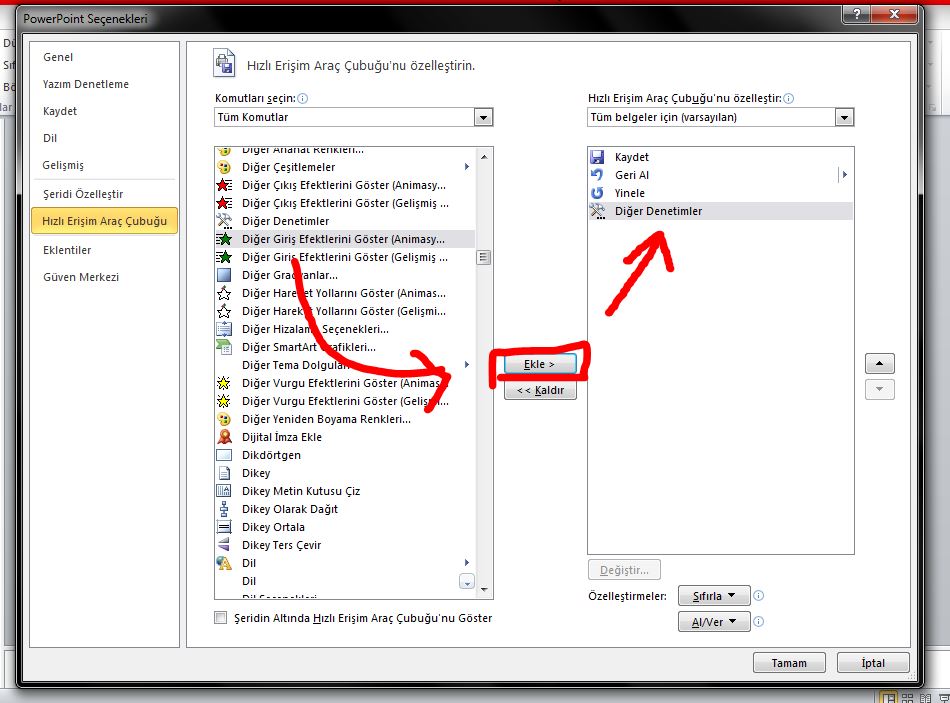The width and height of the screenshot is (950, 703).
Task: Click star outline icon for Diğer Hareket Yollarını Göster (Gelişmi...
Action: tap(224, 312)
